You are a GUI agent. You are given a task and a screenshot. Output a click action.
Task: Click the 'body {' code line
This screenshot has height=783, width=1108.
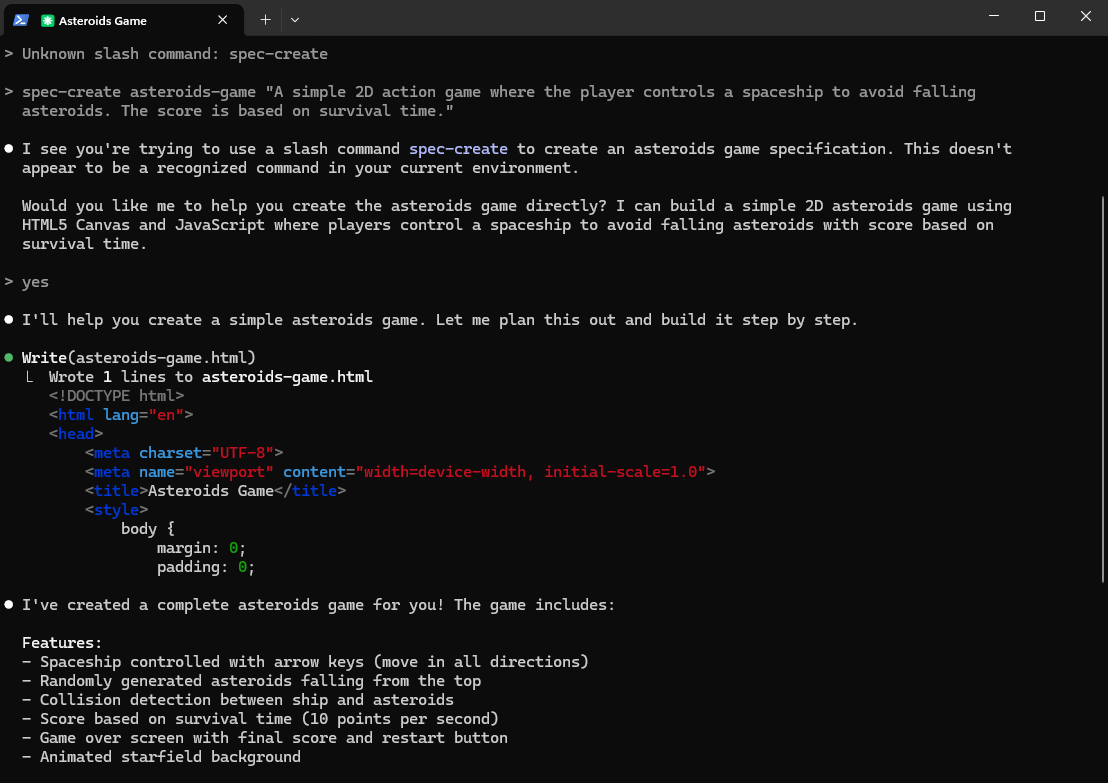148,529
